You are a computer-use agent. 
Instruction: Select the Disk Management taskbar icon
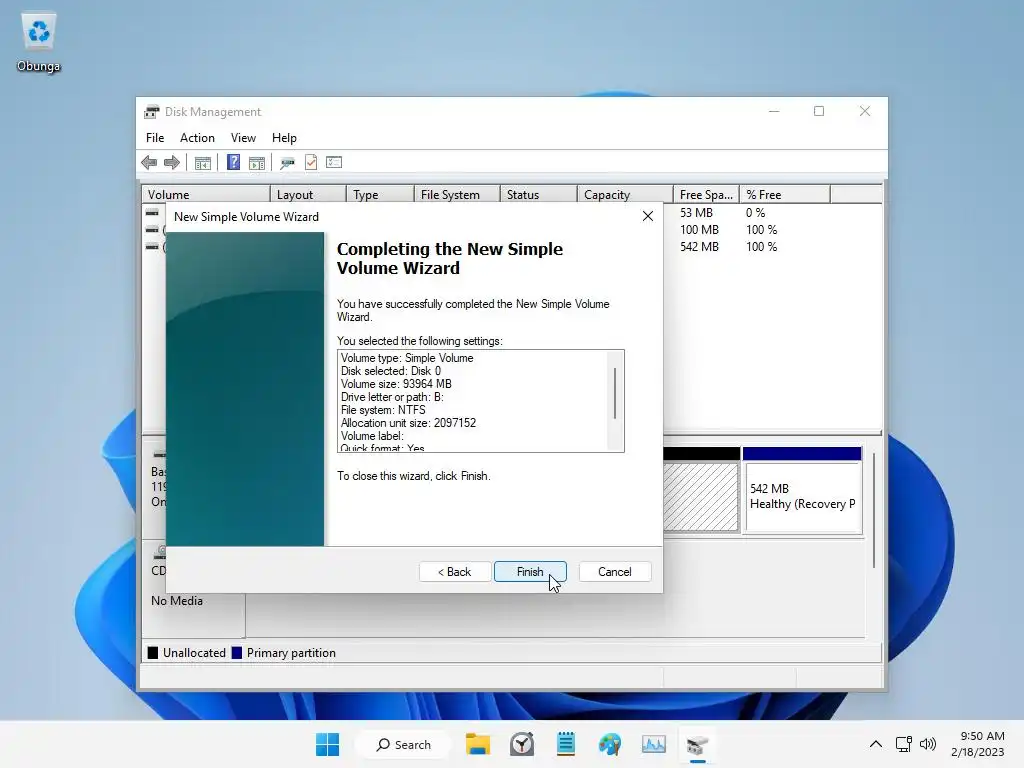tap(697, 744)
